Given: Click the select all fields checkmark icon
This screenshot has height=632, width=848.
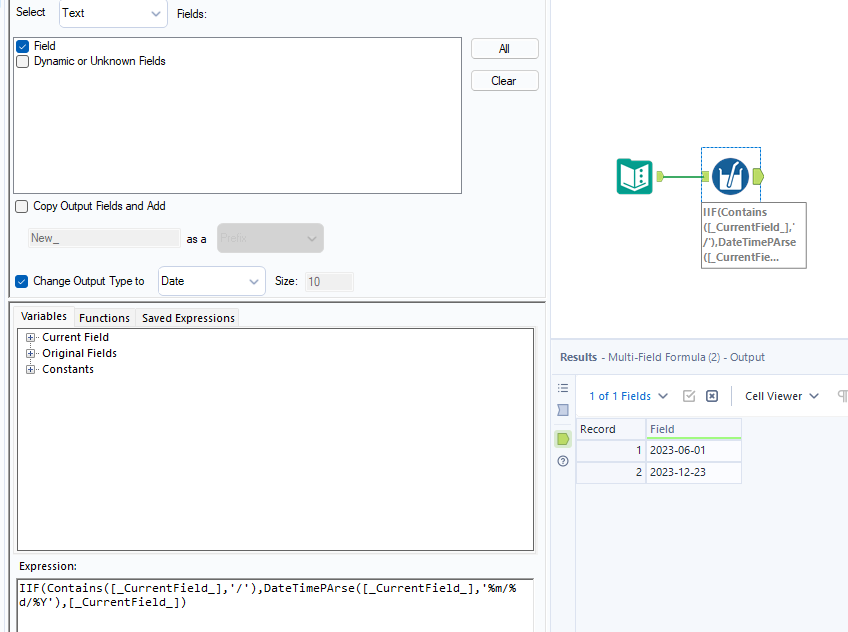Looking at the screenshot, I should (689, 396).
